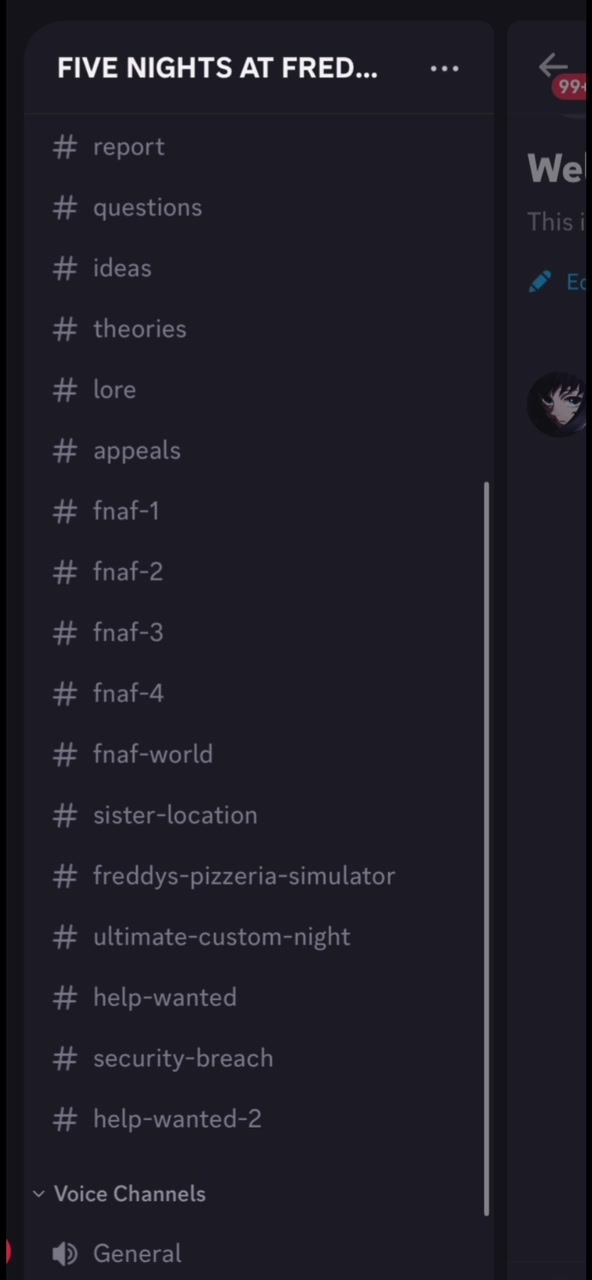
Task: Tap the back arrow icon
Action: click(552, 67)
